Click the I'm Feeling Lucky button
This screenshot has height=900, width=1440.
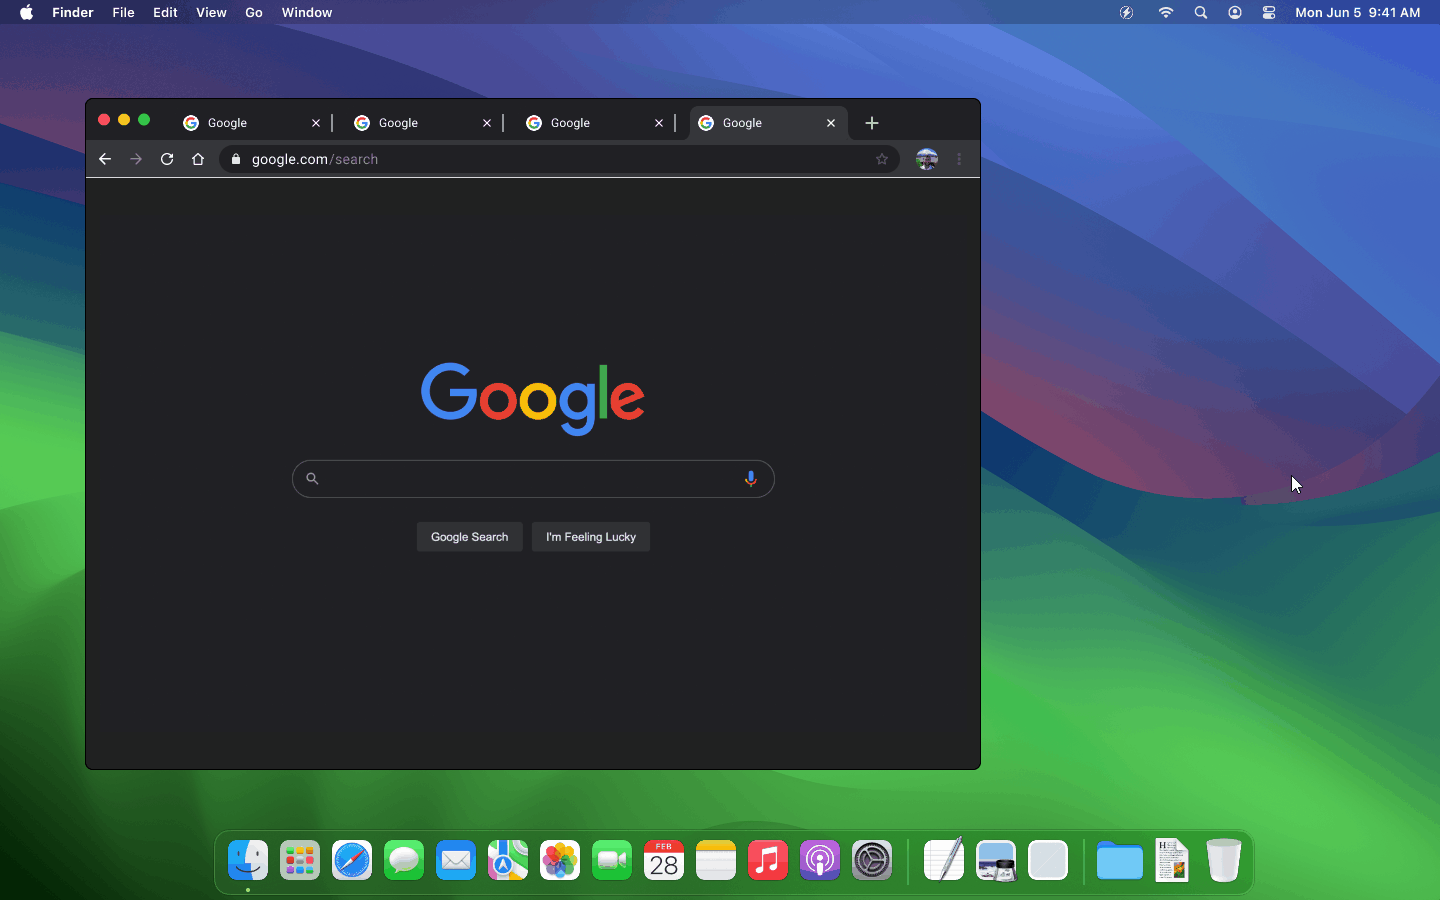[x=591, y=537]
